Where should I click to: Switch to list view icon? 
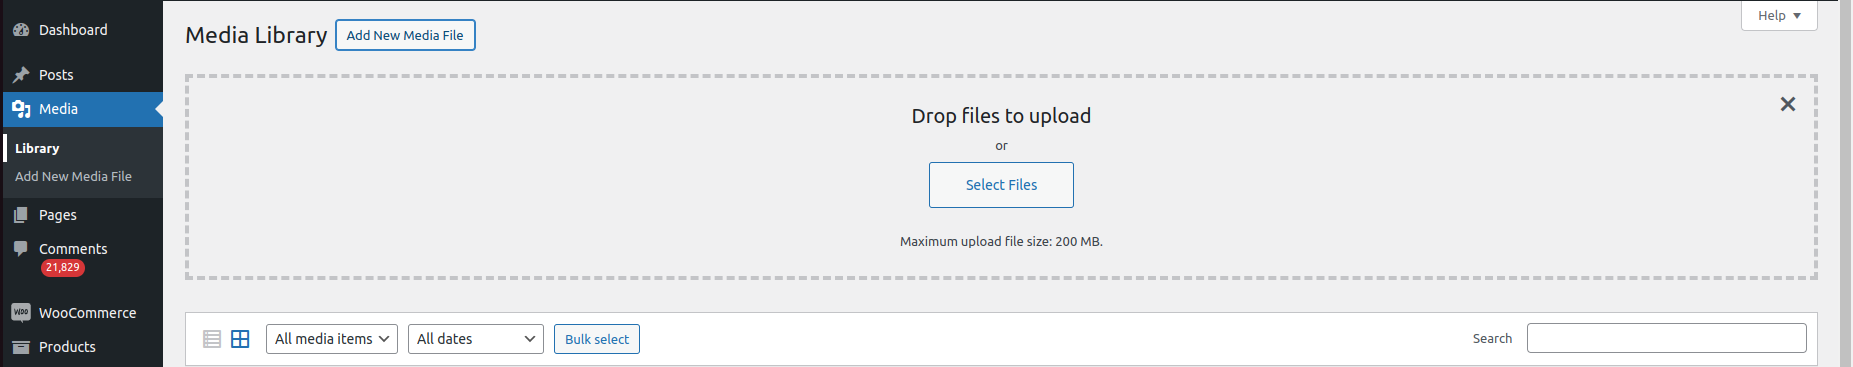tap(212, 339)
